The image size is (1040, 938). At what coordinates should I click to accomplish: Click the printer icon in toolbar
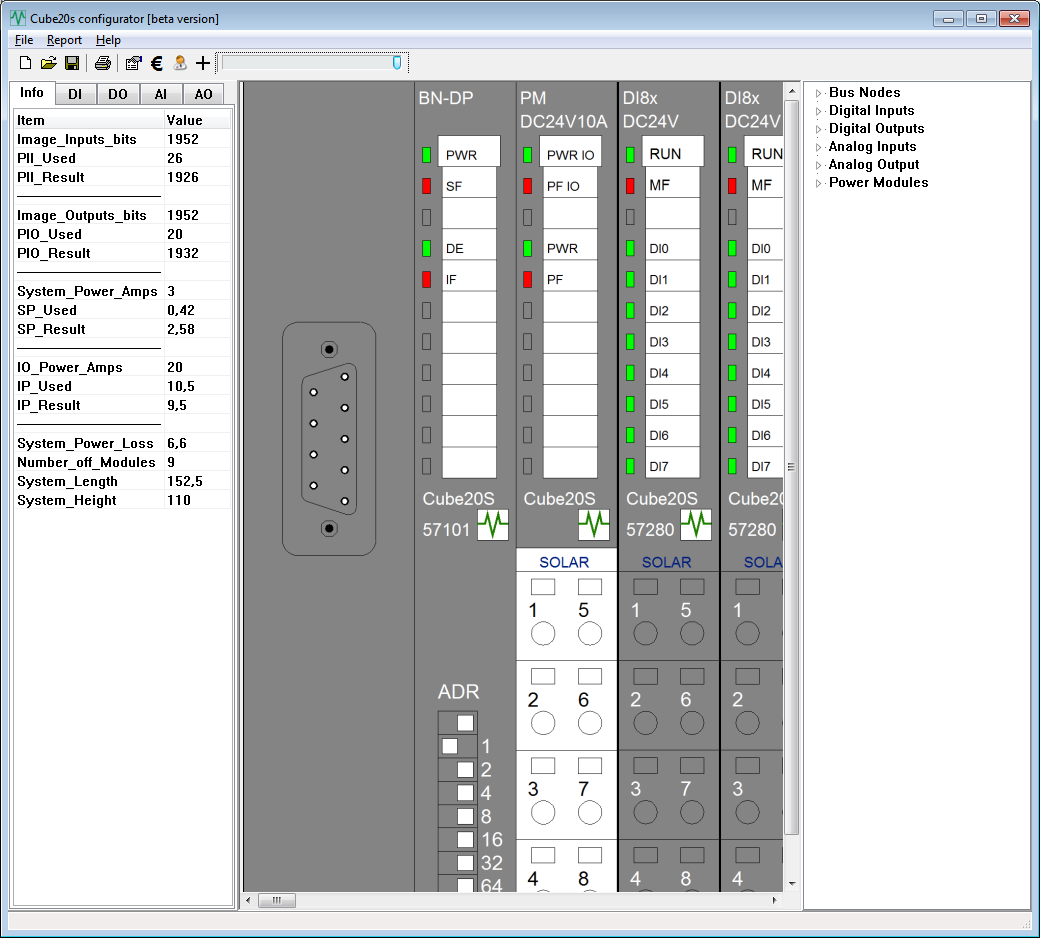click(102, 63)
